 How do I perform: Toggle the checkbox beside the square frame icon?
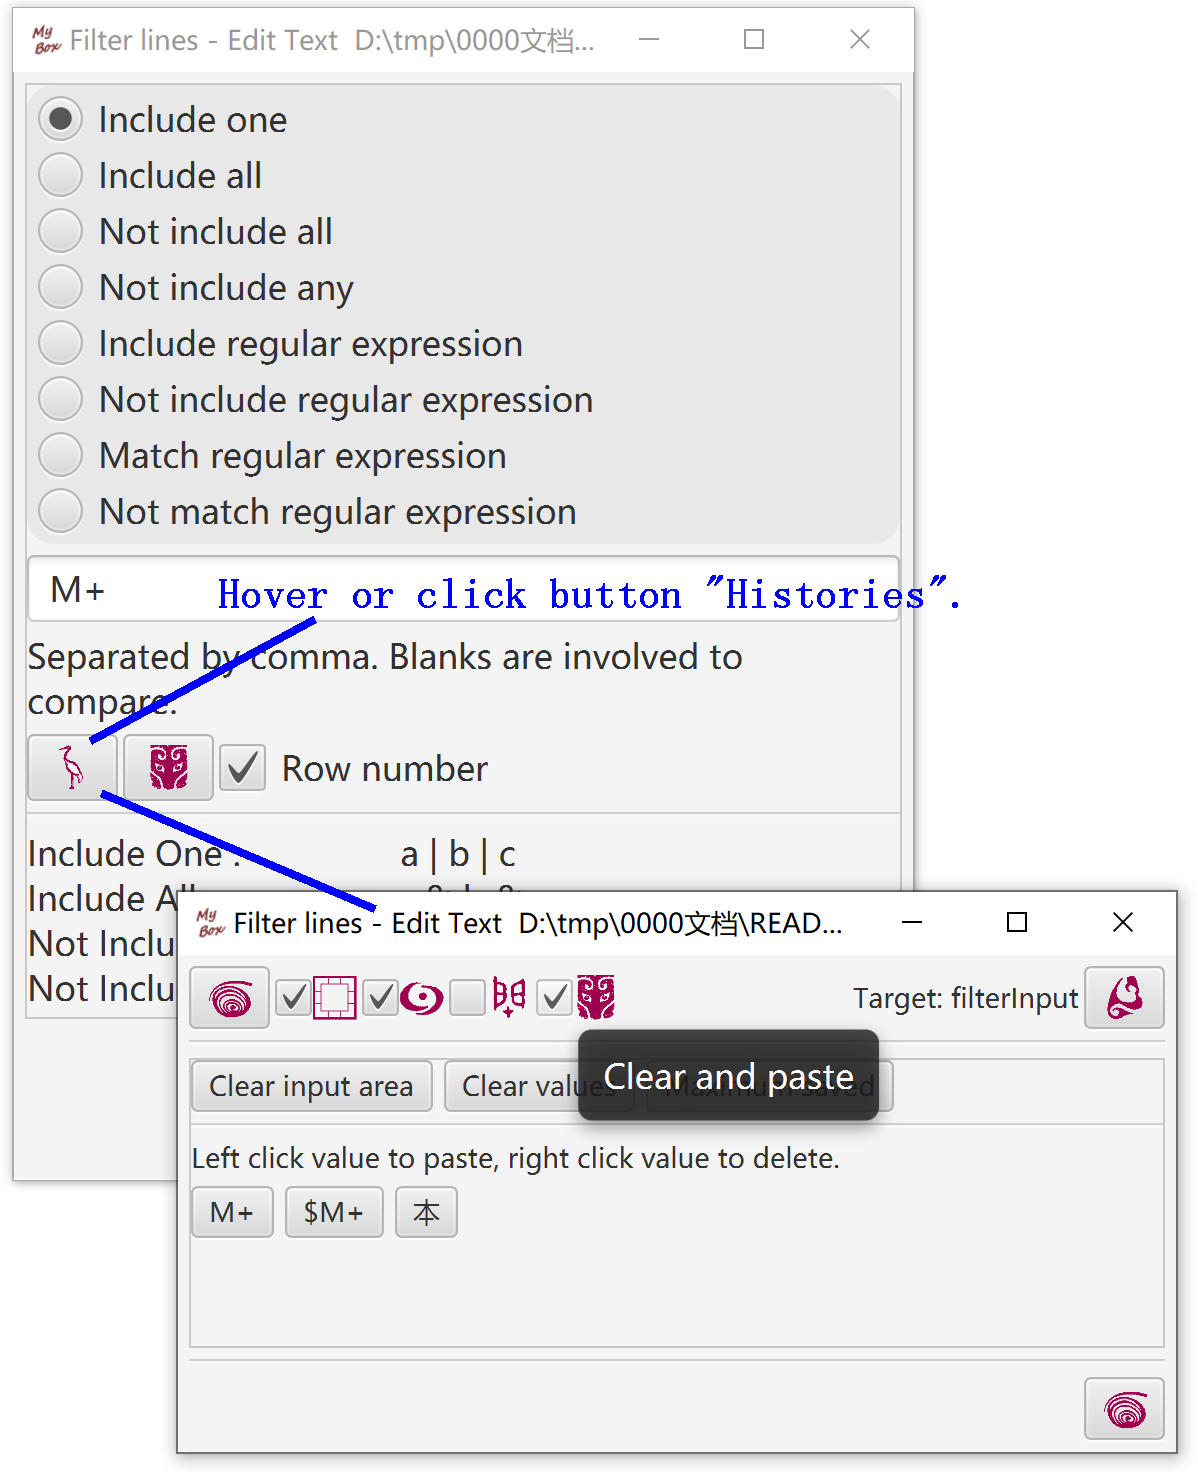tap(293, 998)
